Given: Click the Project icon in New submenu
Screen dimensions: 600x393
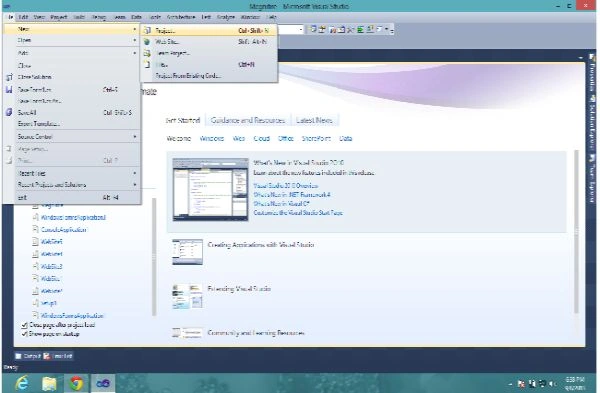Looking at the screenshot, I should (147, 30).
